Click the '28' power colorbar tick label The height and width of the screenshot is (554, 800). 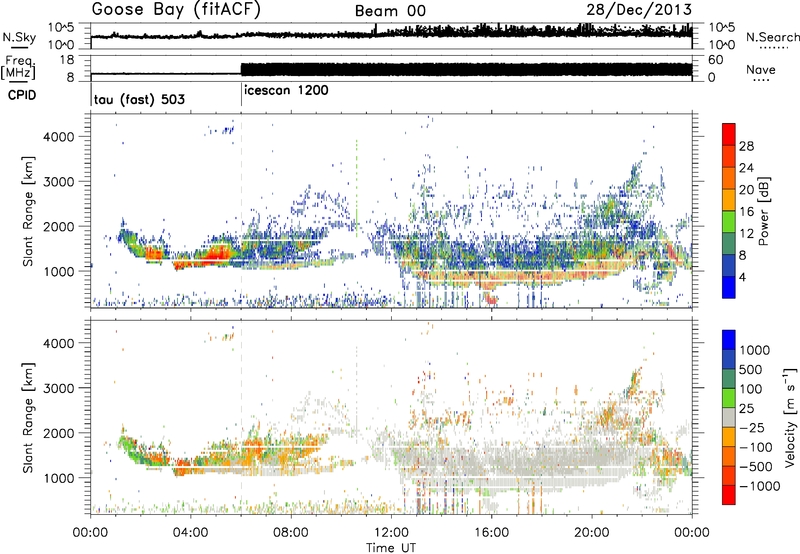(746, 146)
